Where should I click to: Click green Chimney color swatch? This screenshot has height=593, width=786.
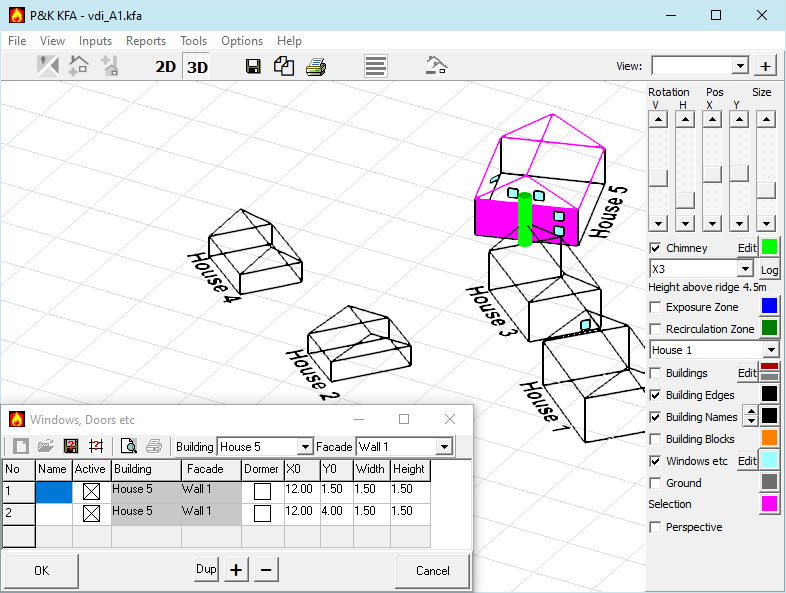point(769,247)
